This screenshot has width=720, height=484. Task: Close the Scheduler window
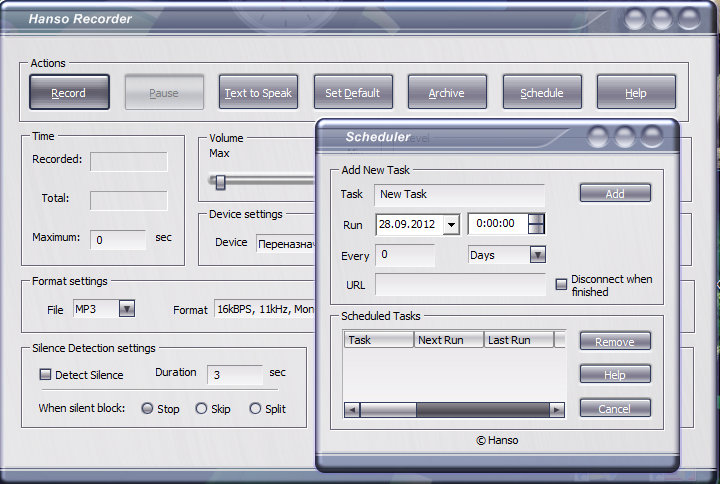[652, 136]
